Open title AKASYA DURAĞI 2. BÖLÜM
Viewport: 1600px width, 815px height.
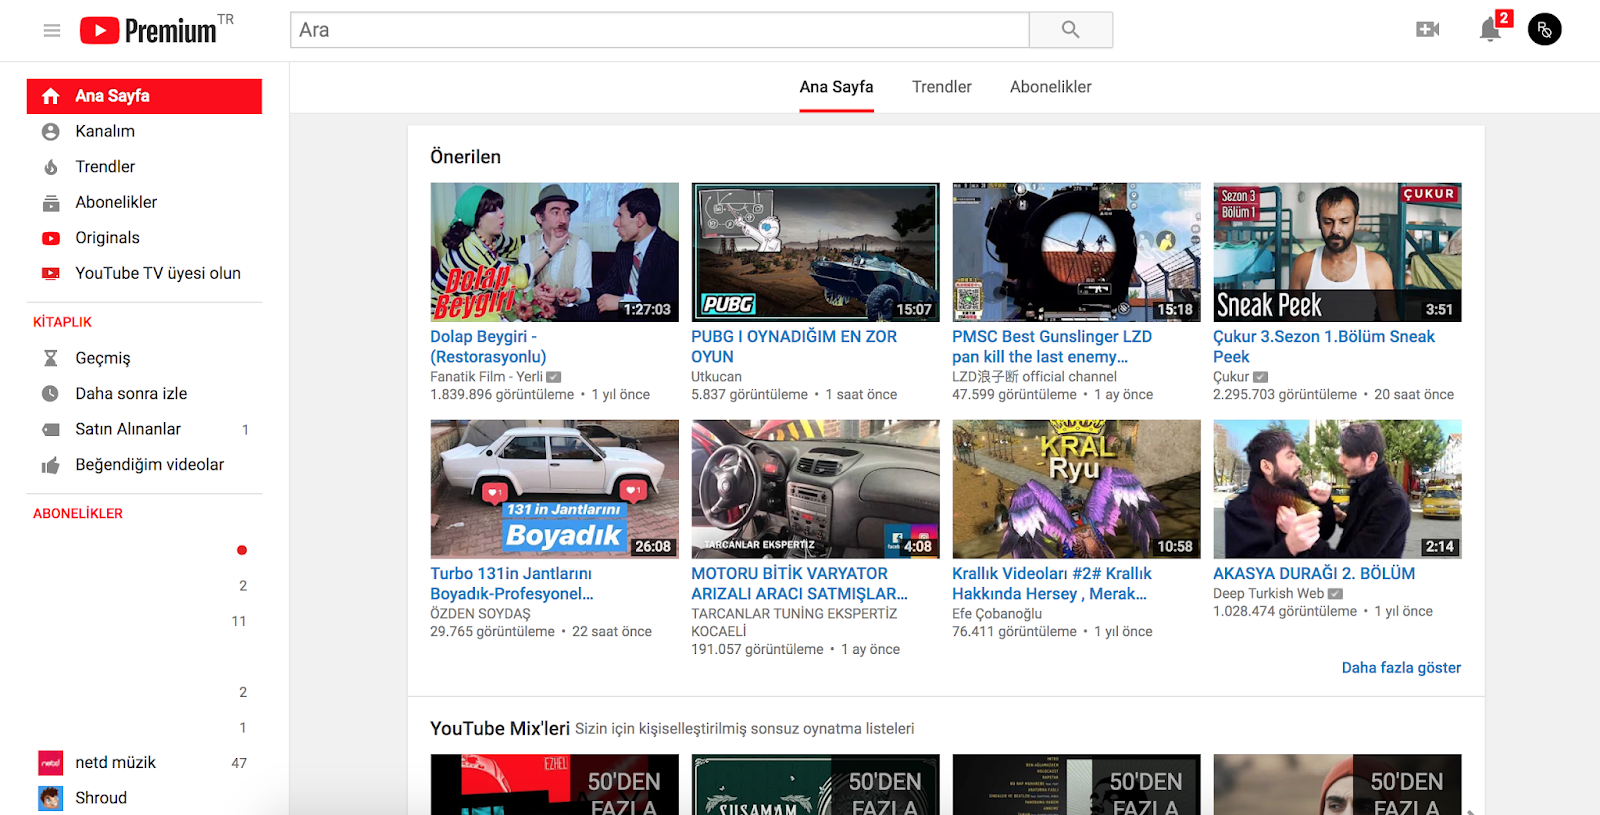click(1314, 574)
